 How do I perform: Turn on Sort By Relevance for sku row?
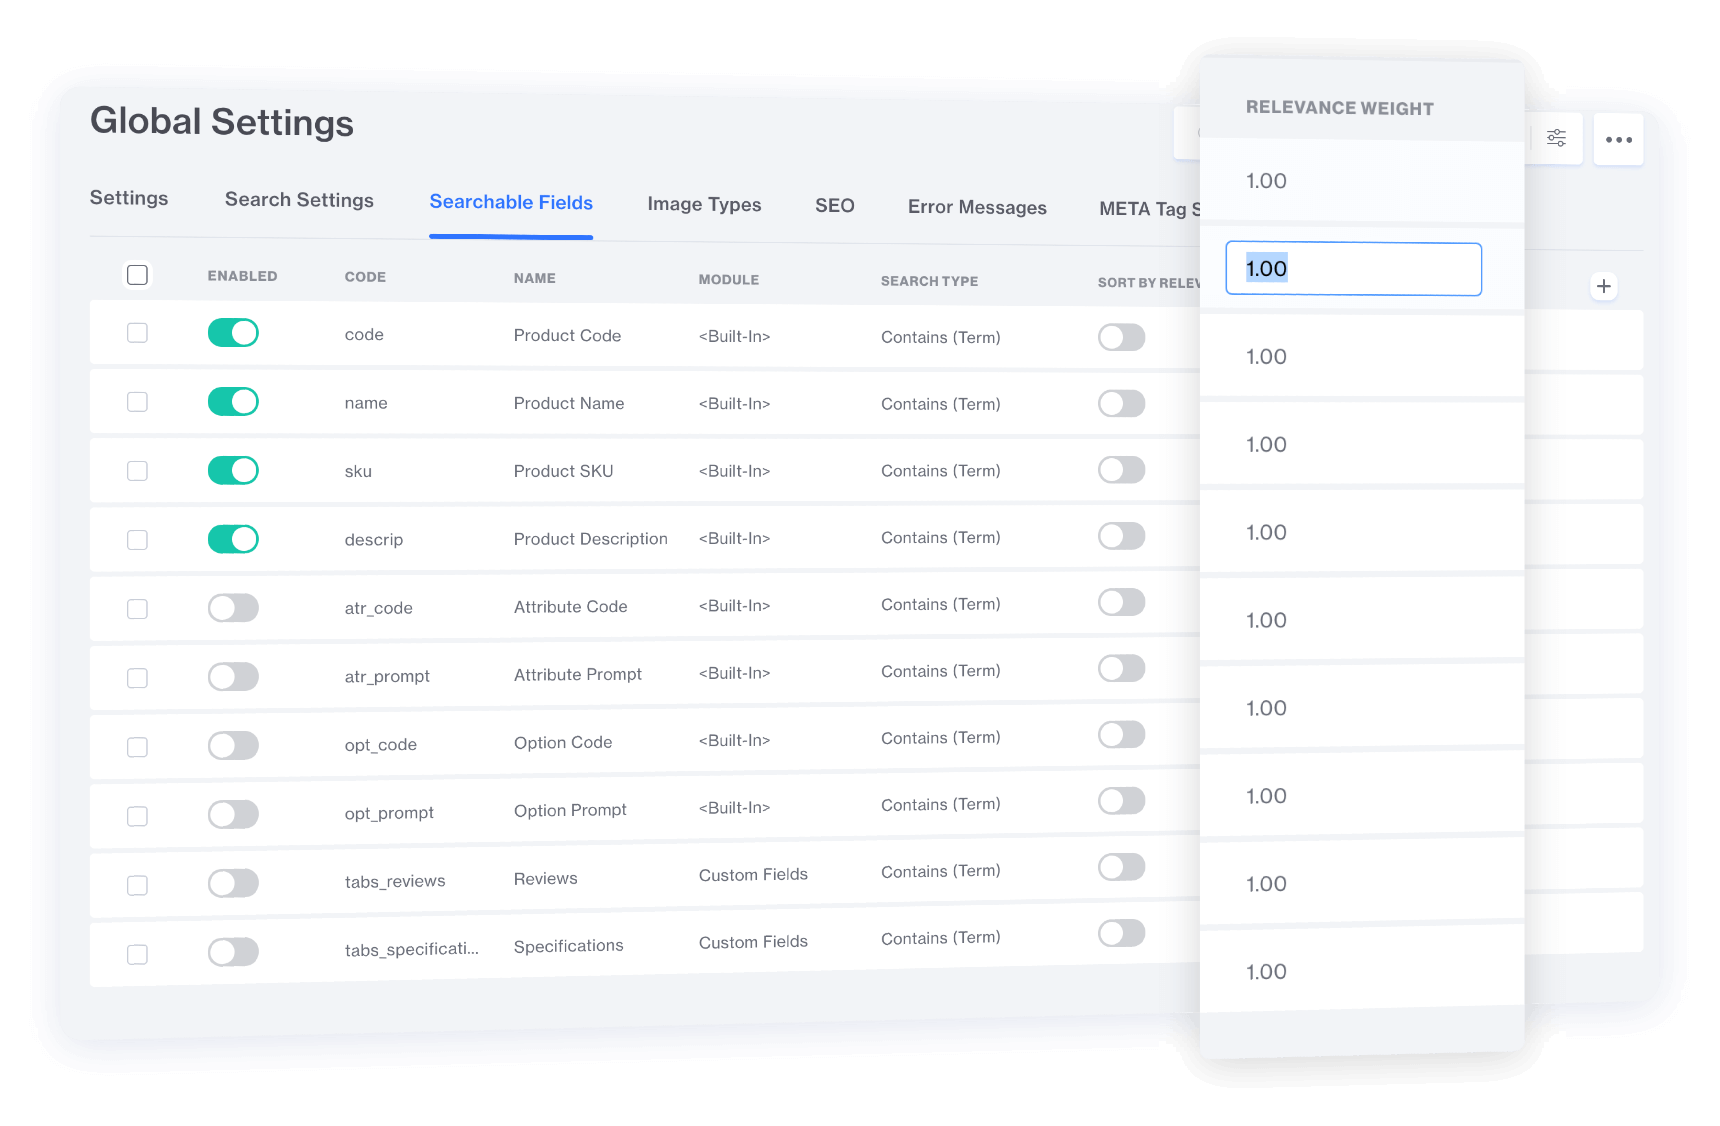tap(1121, 470)
